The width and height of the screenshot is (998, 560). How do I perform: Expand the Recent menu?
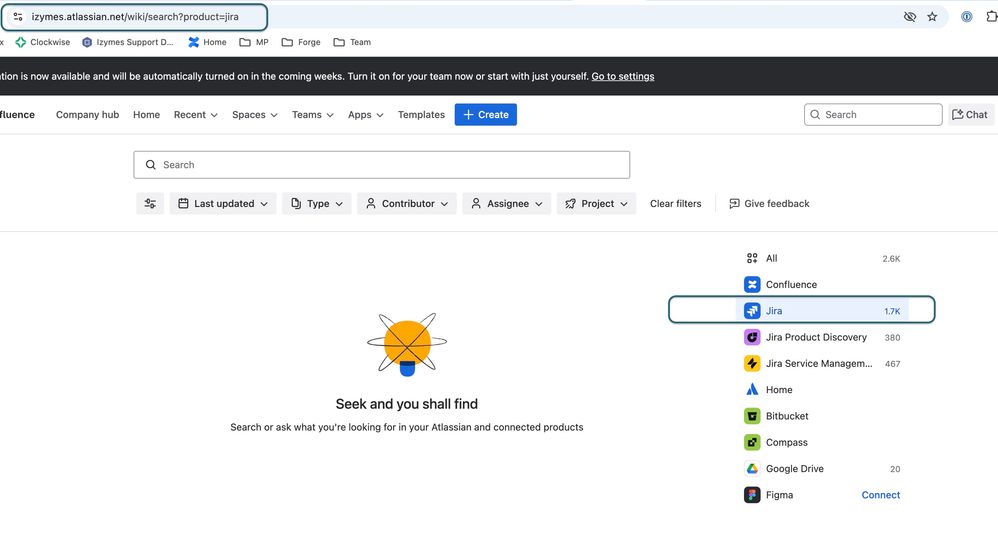195,115
